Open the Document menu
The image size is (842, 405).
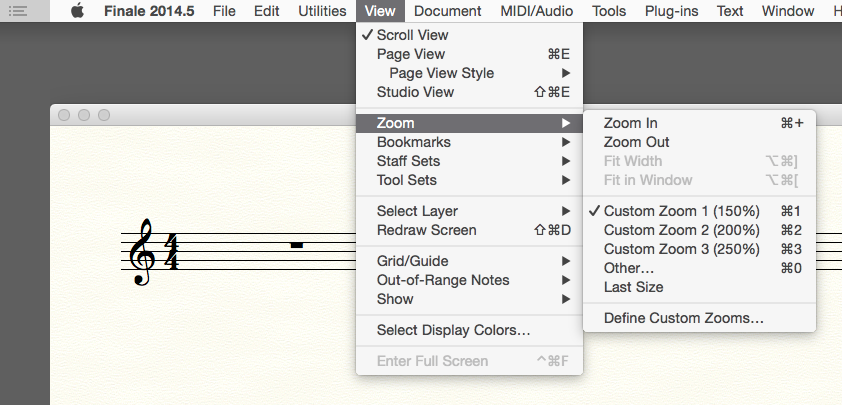447,12
